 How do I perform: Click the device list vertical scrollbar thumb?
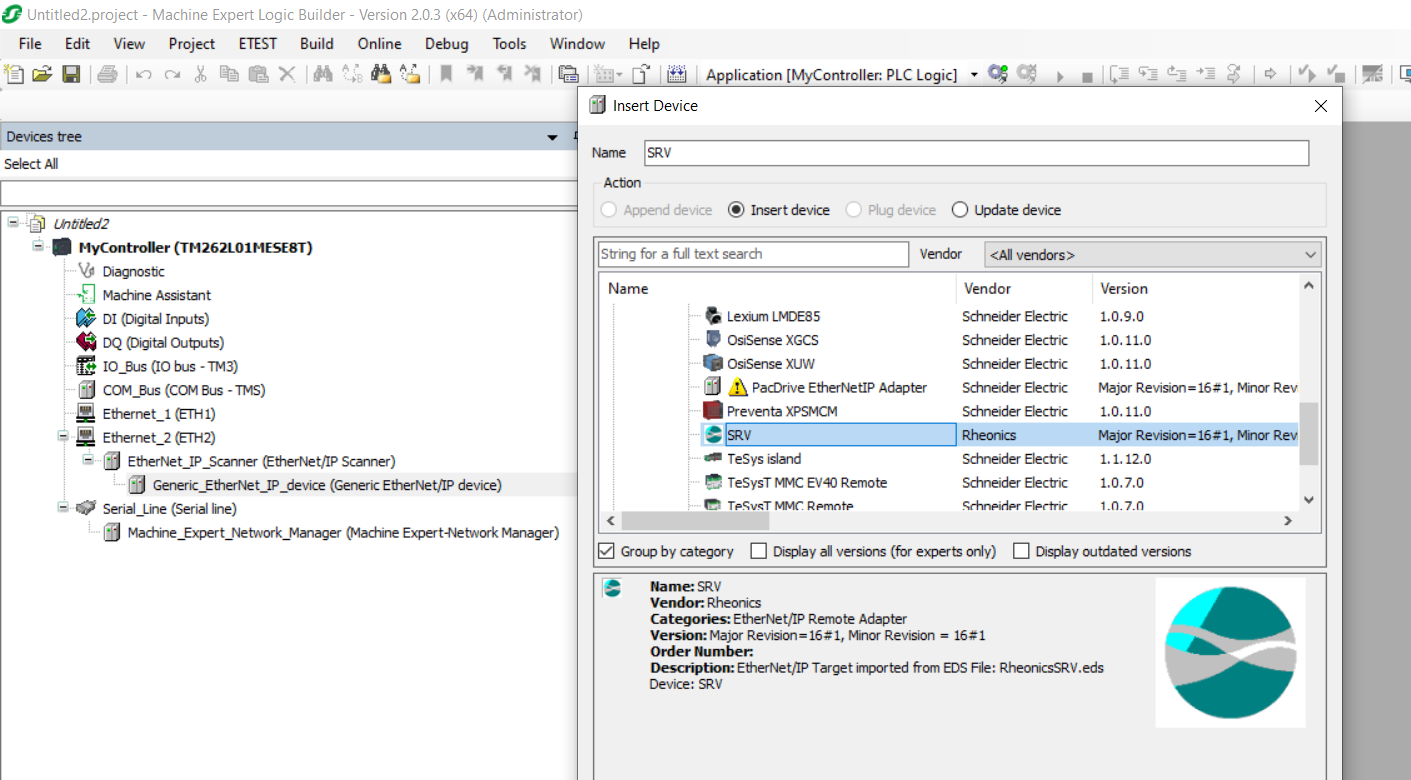1308,434
